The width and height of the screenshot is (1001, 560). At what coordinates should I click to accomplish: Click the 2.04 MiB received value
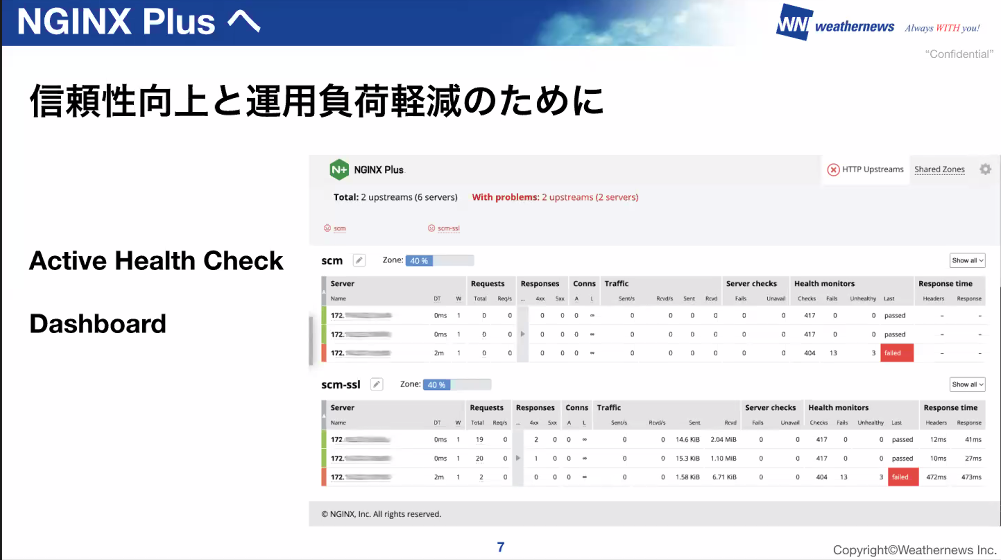point(723,439)
